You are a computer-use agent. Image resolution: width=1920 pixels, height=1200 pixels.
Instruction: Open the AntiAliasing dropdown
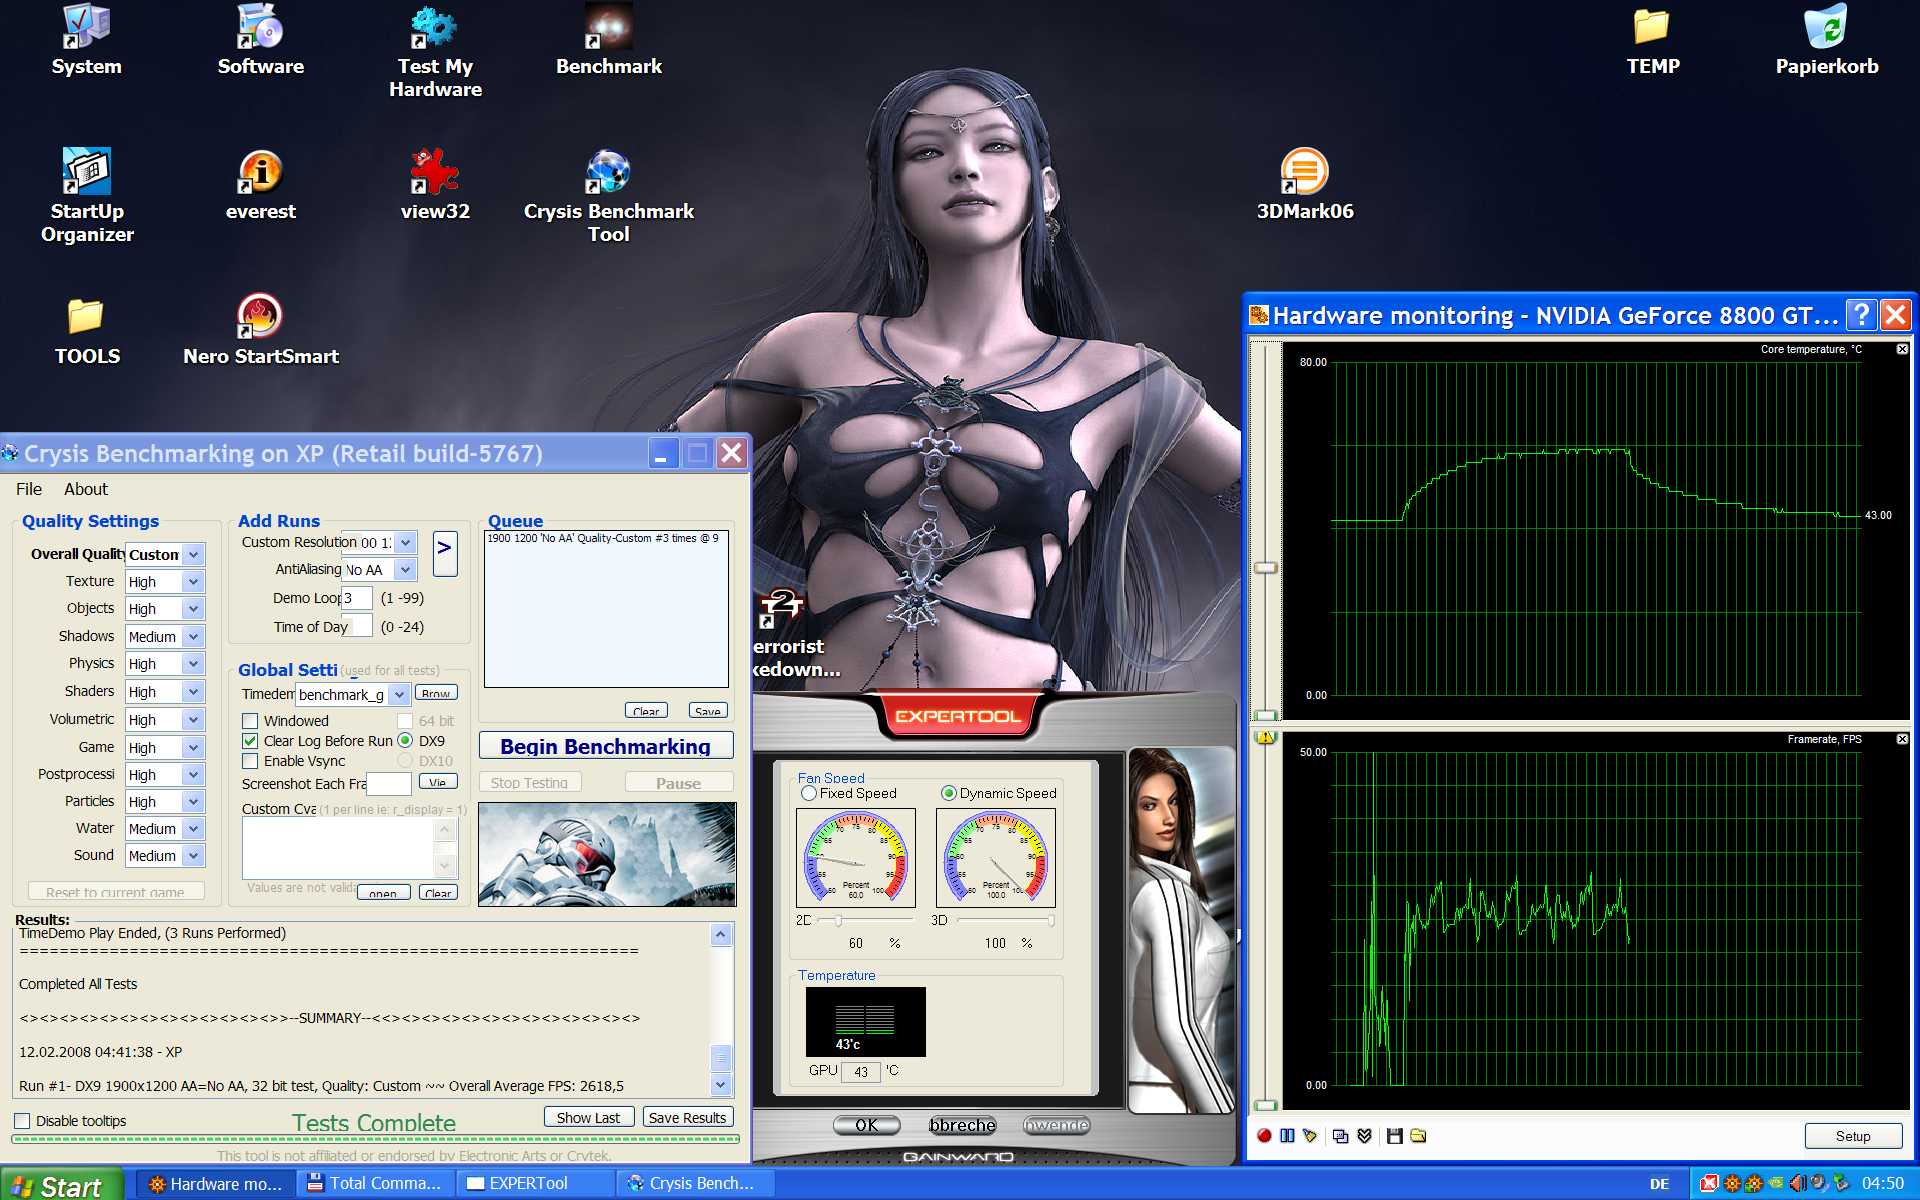404,570
